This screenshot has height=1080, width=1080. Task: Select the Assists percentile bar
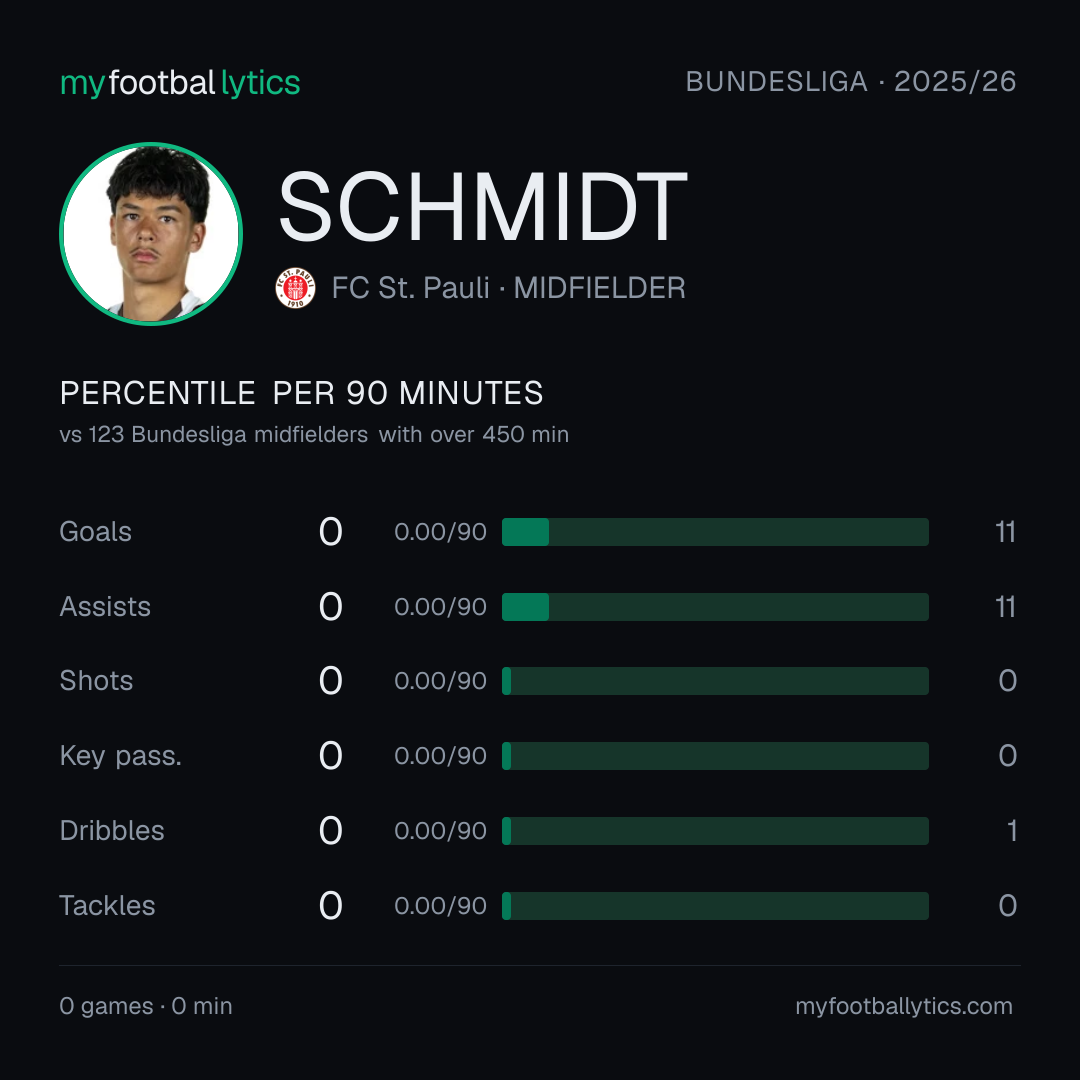point(715,607)
